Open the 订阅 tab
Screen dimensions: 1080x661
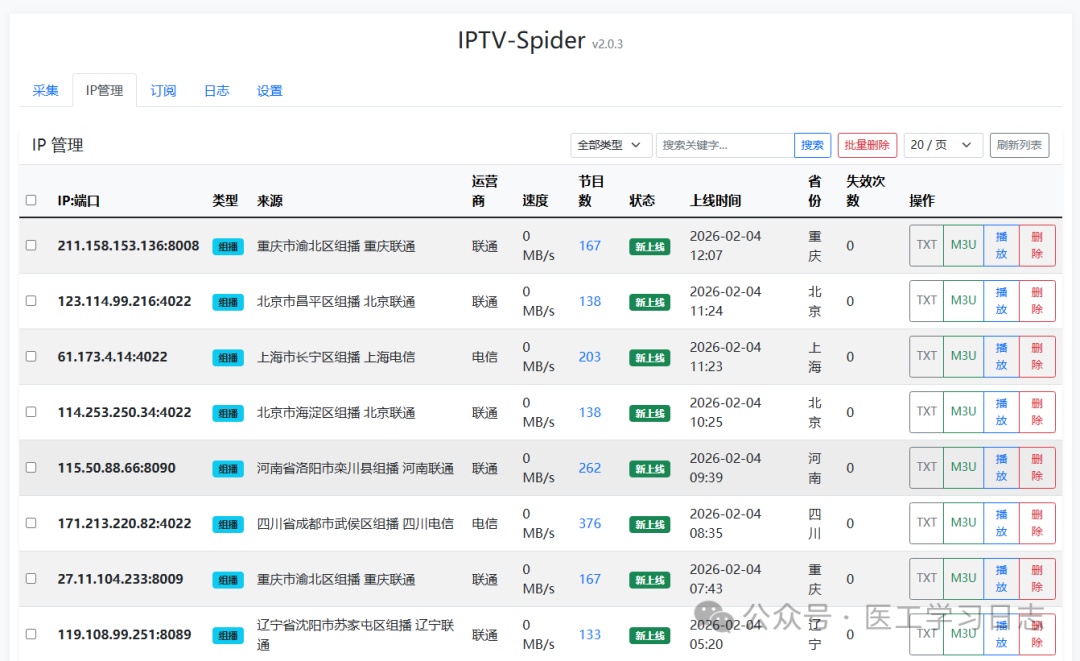pos(163,91)
